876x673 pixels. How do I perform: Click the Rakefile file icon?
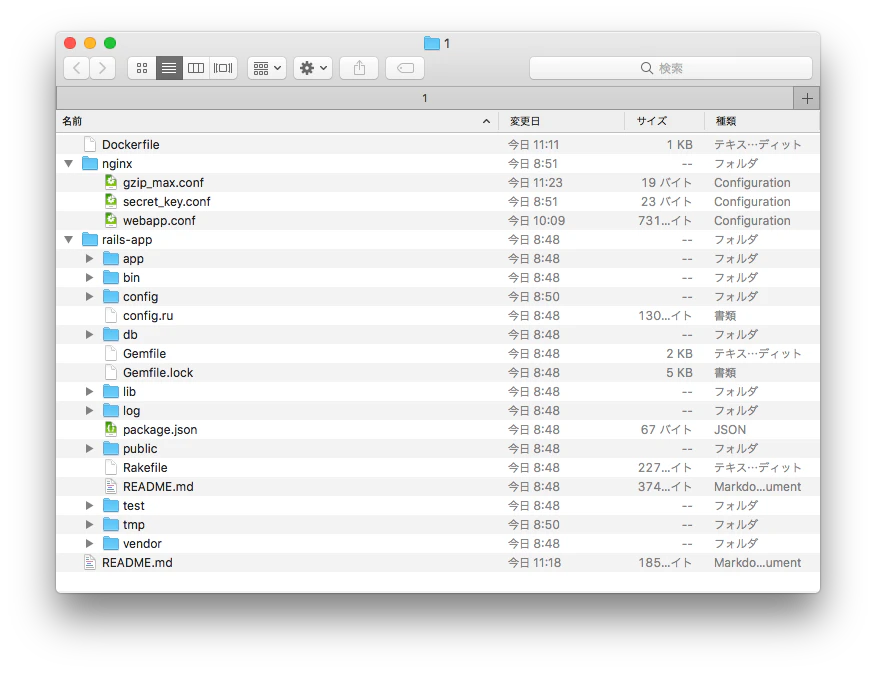[111, 467]
